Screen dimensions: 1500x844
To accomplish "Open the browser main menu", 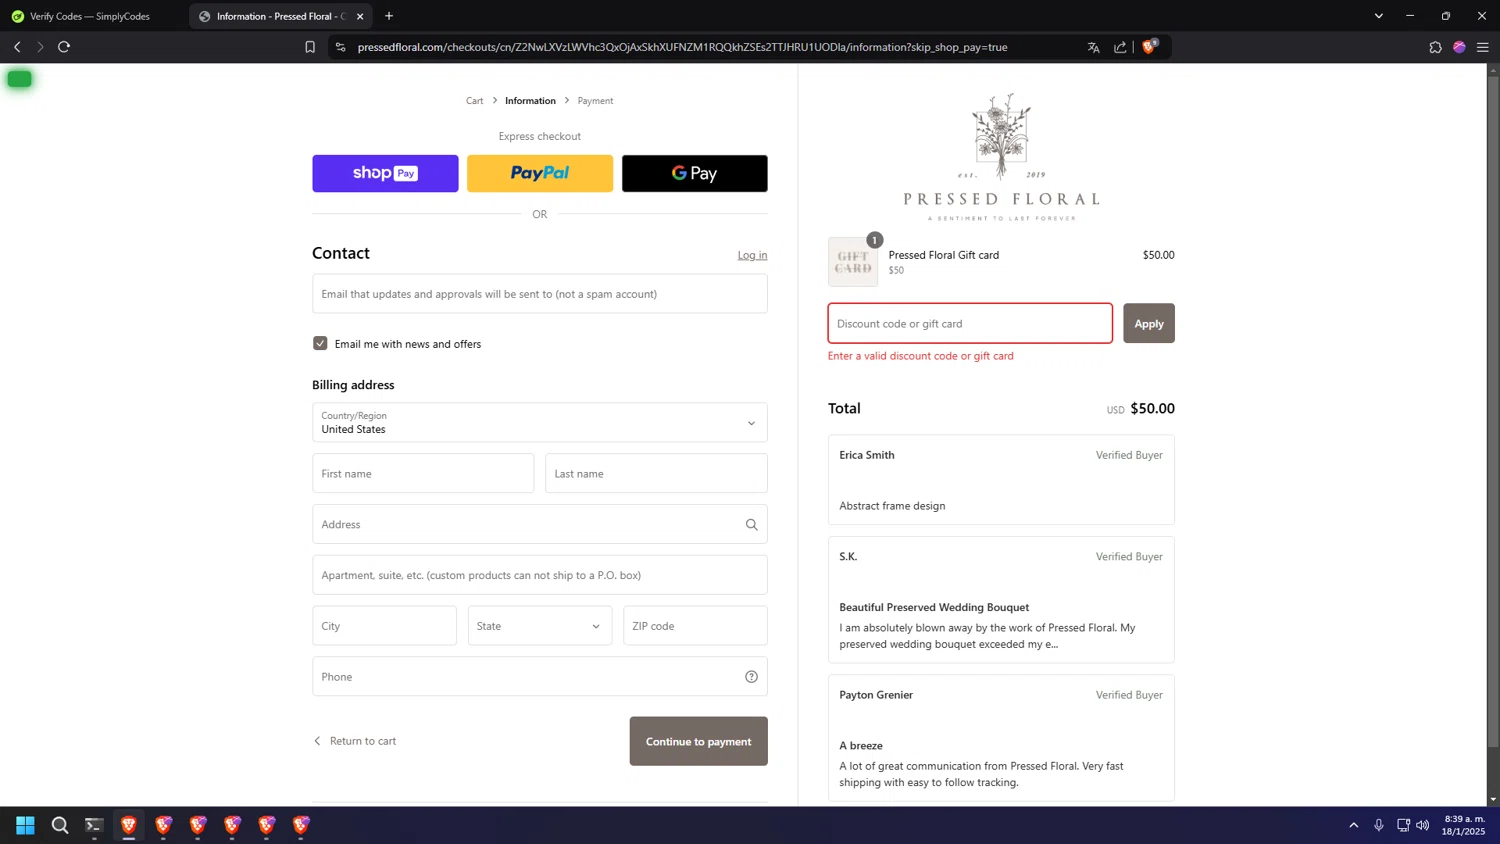I will (1483, 47).
